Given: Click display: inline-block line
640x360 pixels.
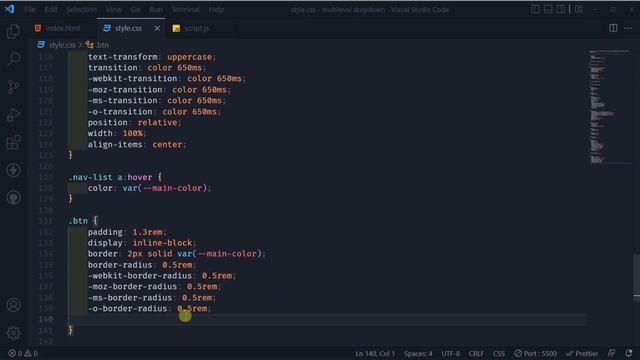Looking at the screenshot, I should point(142,243).
